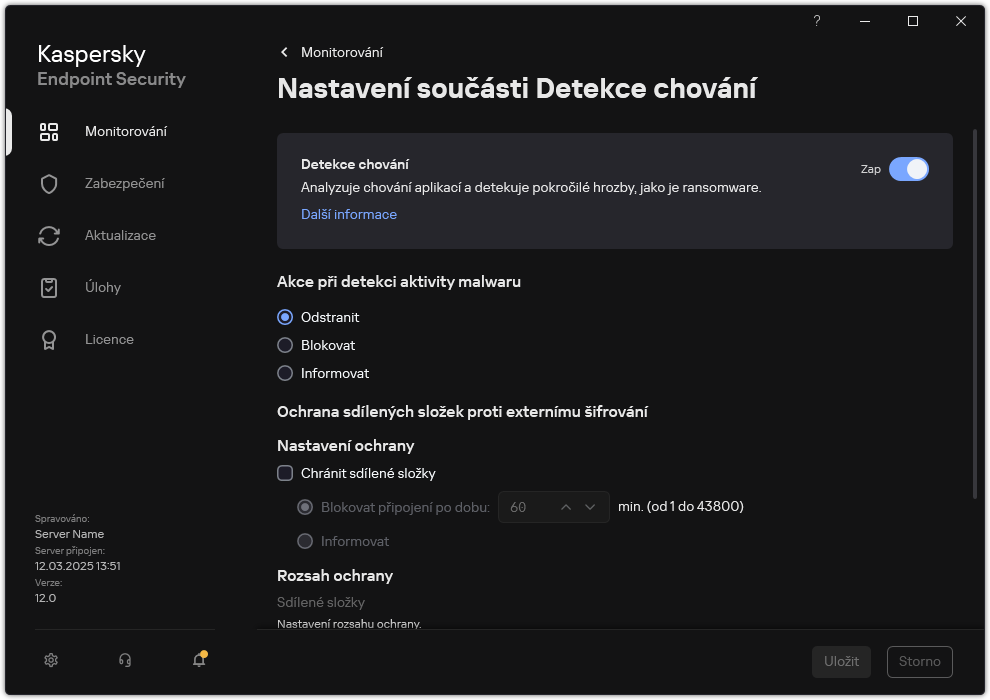Cancel changes with the Storno button
990x700 pixels.
919,661
